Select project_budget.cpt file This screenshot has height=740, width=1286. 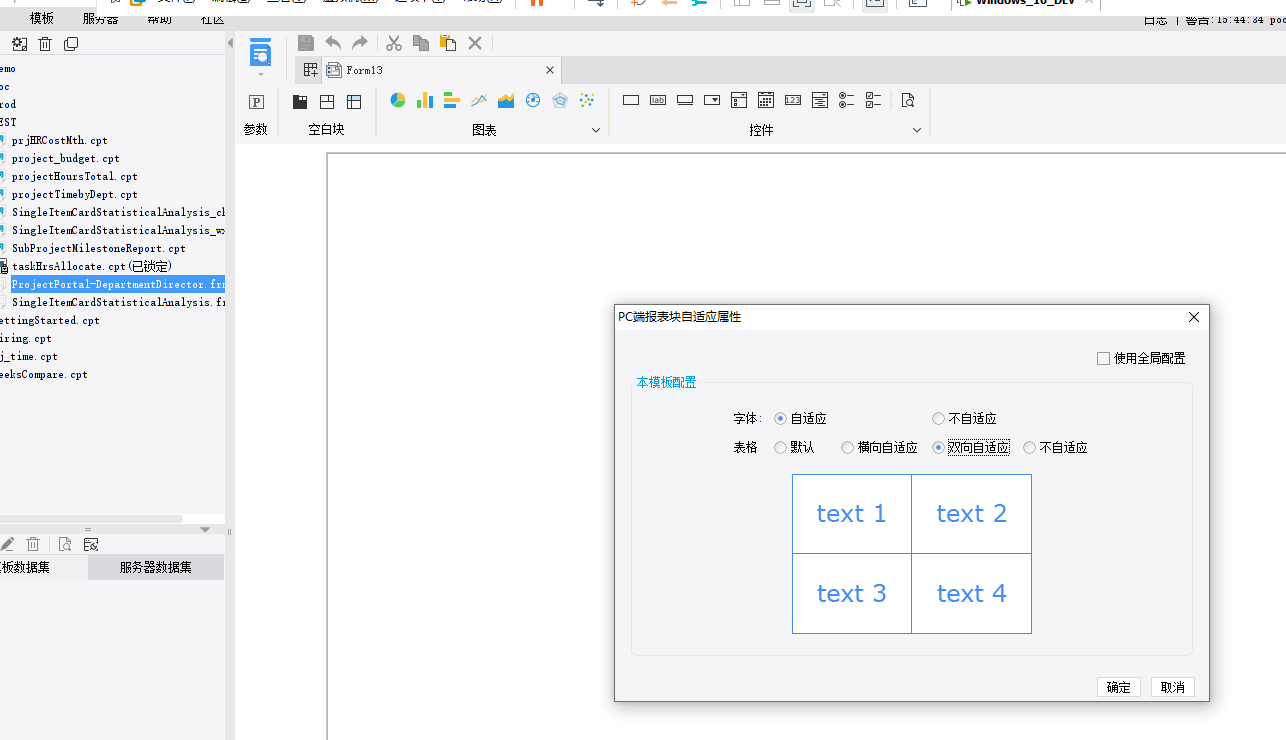click(x=65, y=158)
